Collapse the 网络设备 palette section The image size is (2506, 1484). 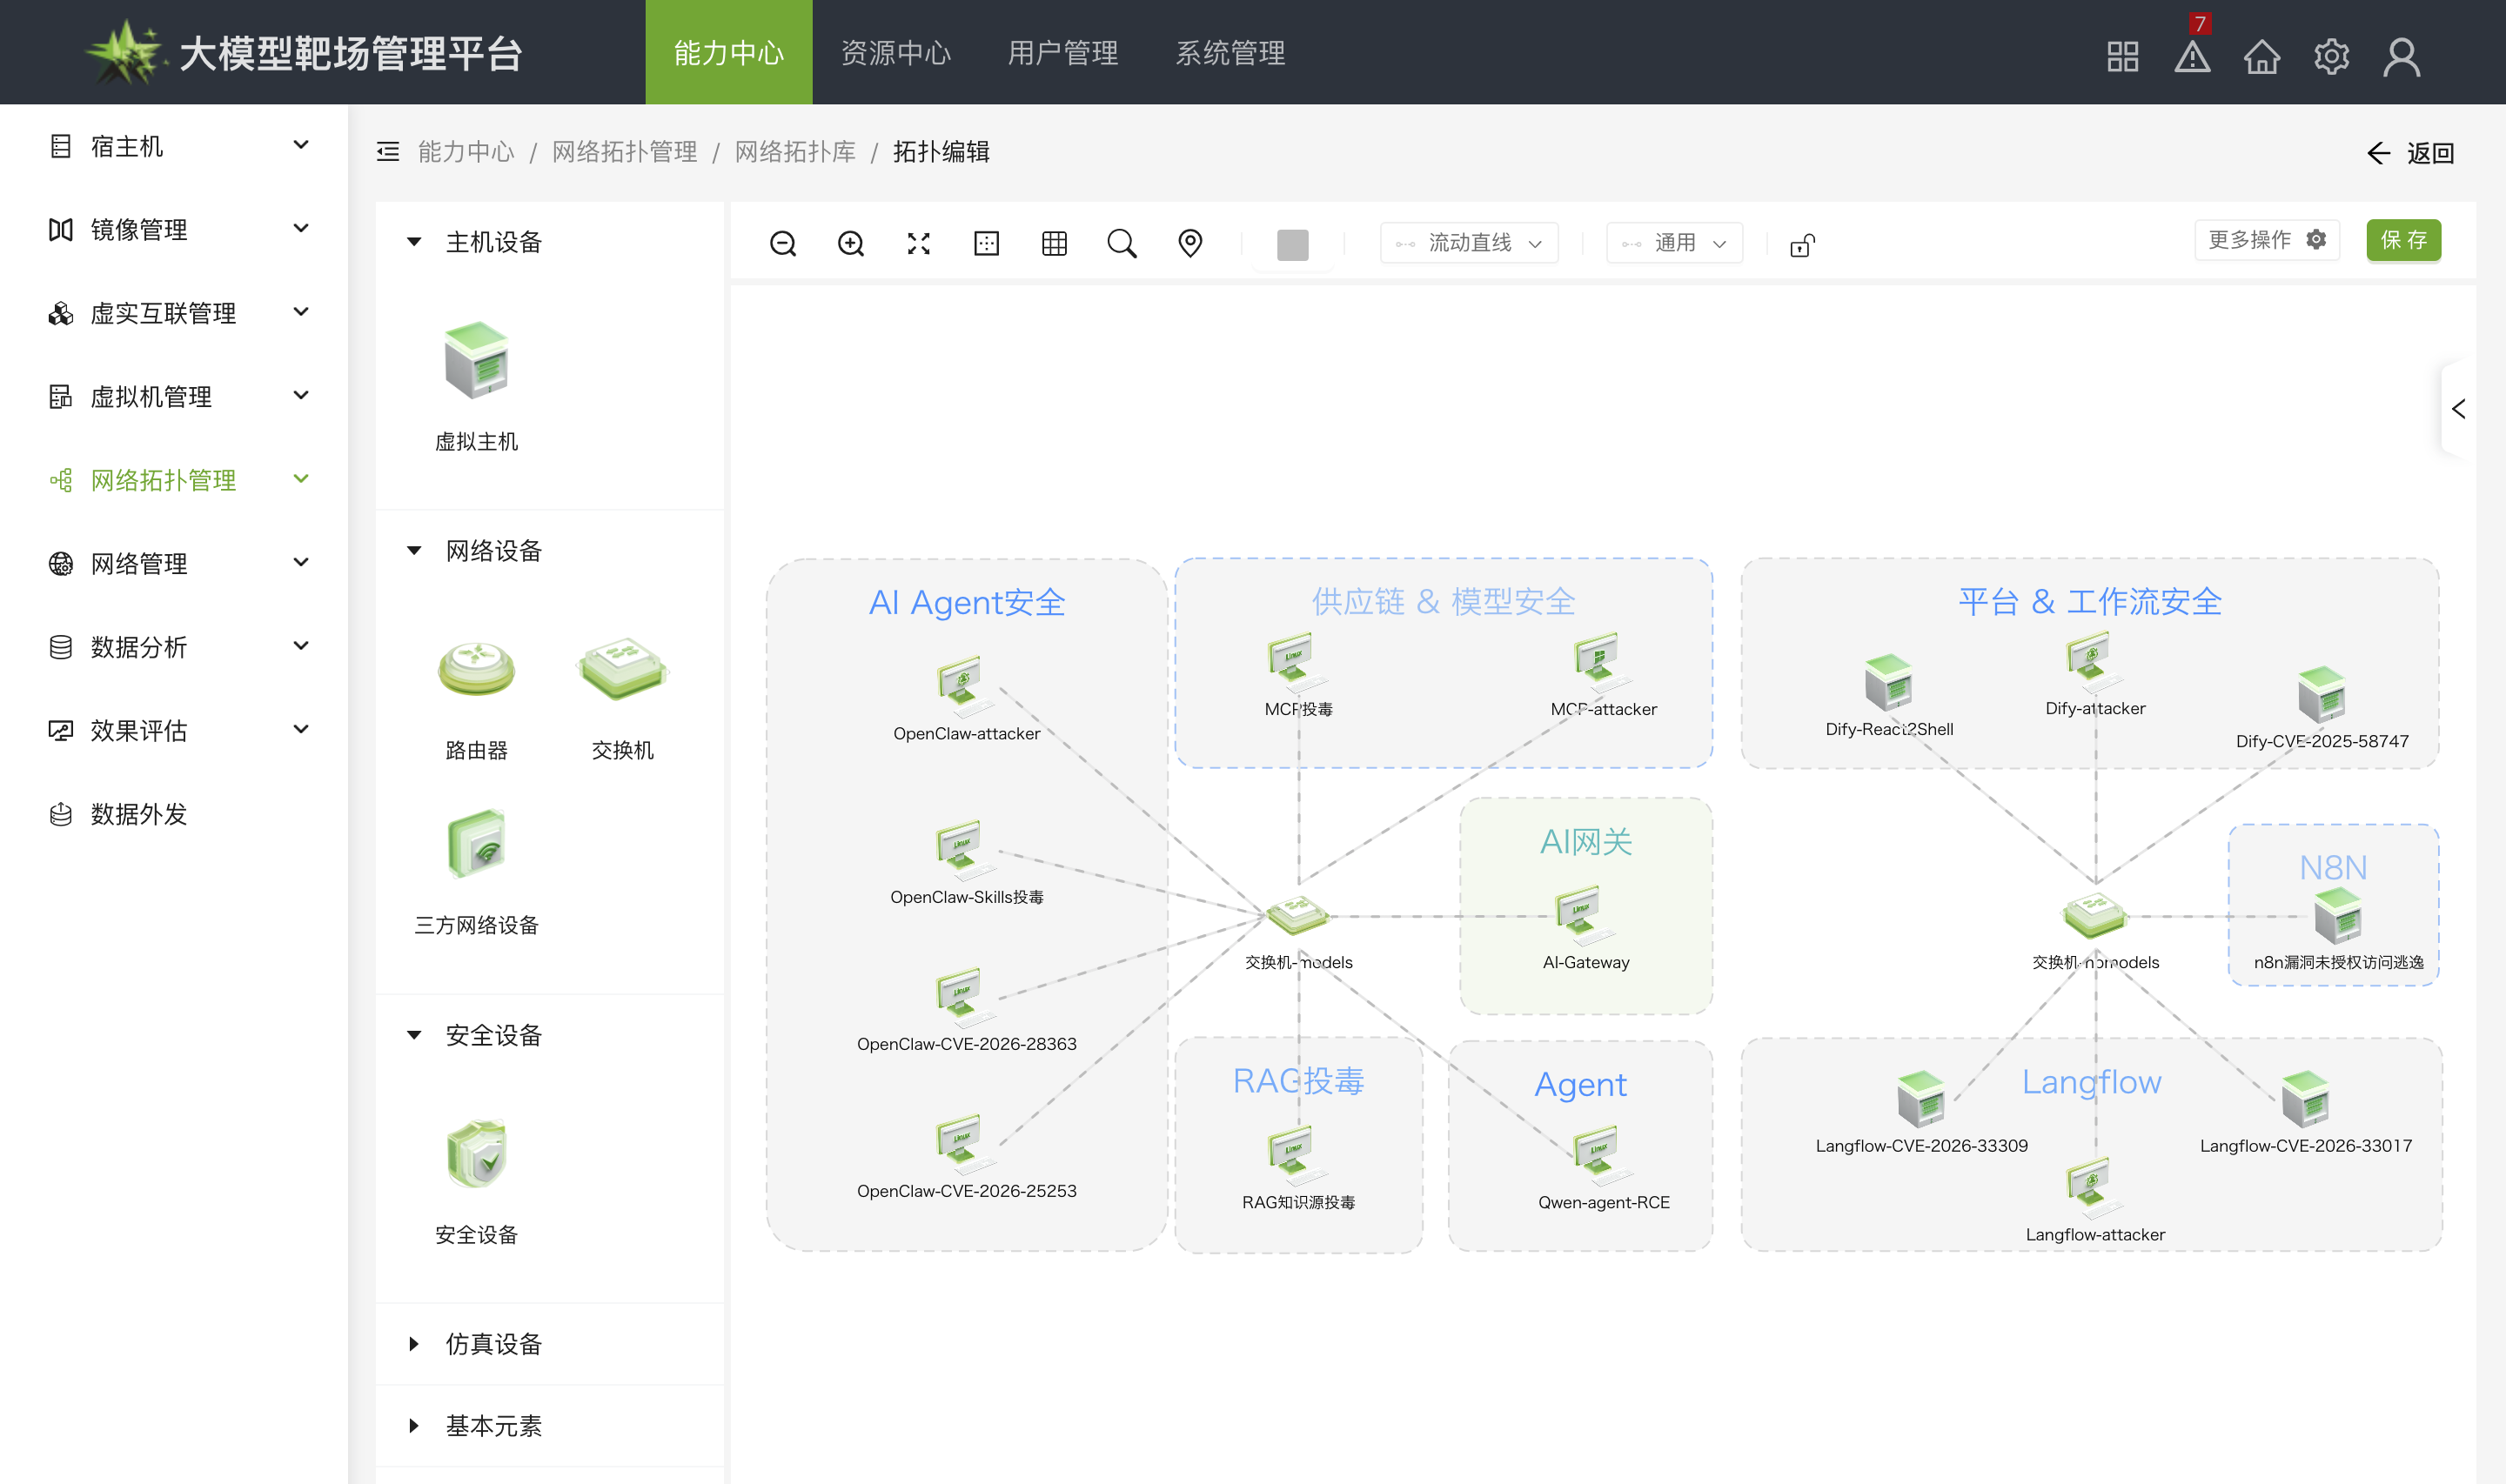click(x=414, y=551)
